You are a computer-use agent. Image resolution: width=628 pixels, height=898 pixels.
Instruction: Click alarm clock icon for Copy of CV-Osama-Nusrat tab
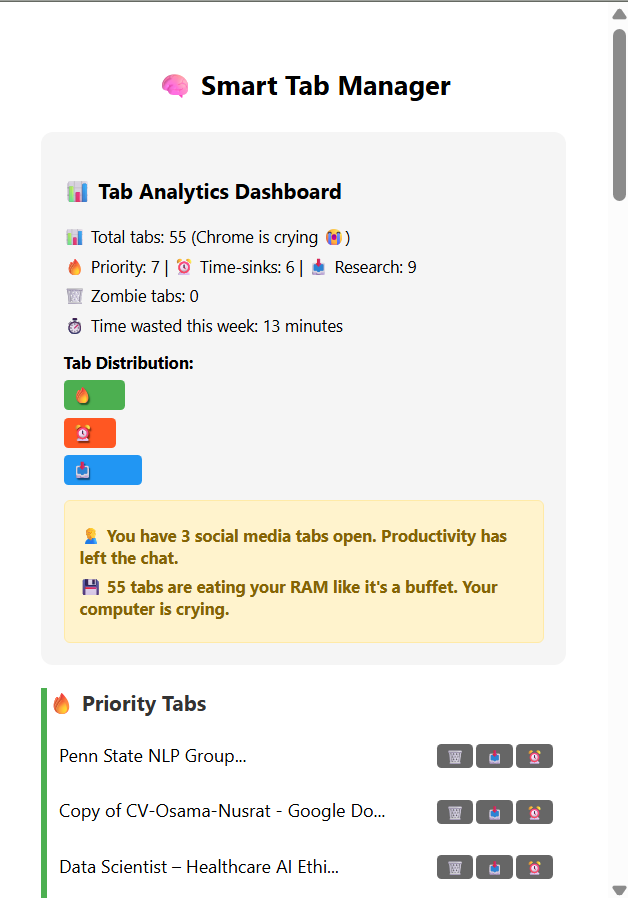[x=534, y=812]
